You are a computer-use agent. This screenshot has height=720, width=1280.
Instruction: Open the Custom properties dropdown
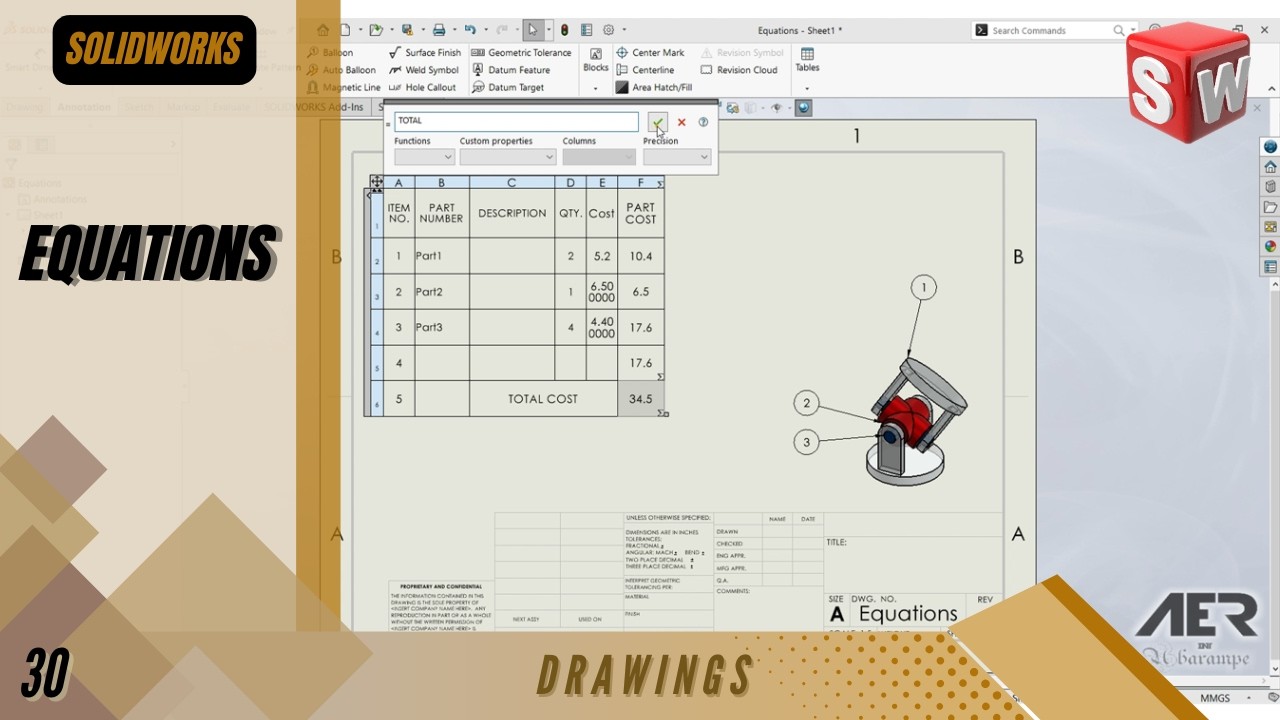tap(507, 157)
